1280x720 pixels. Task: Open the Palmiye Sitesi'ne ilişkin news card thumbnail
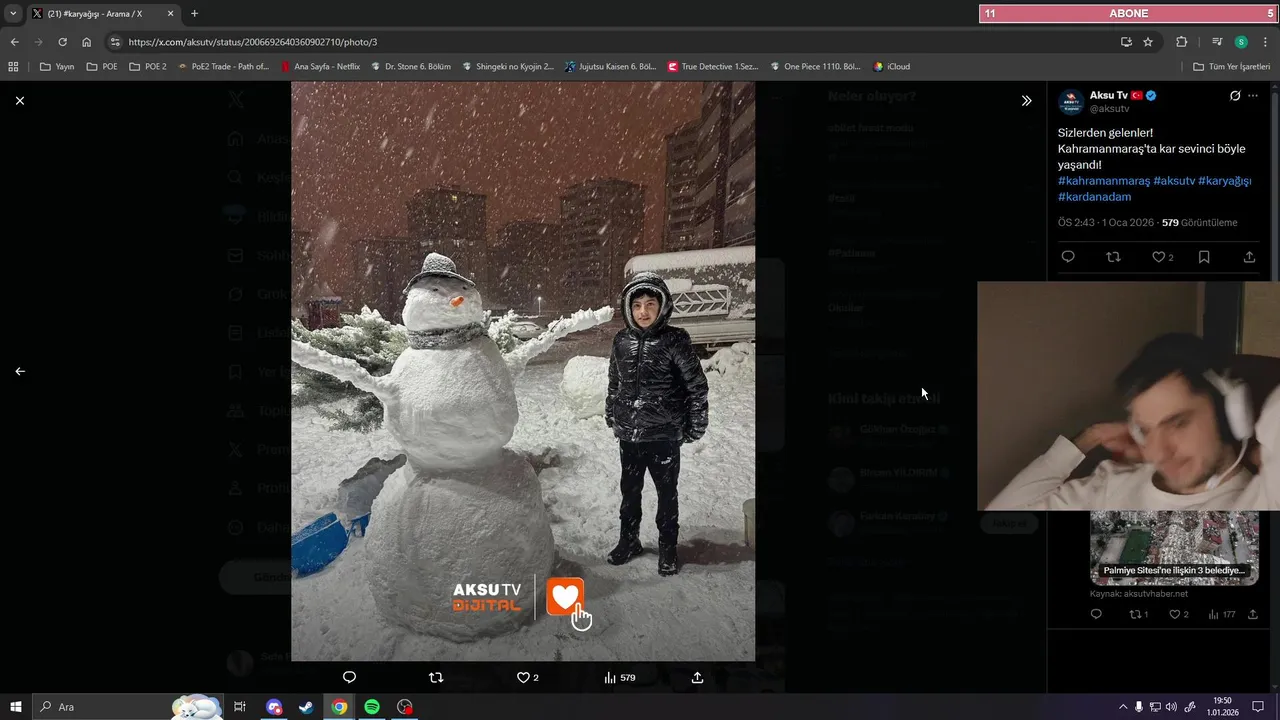click(x=1174, y=548)
